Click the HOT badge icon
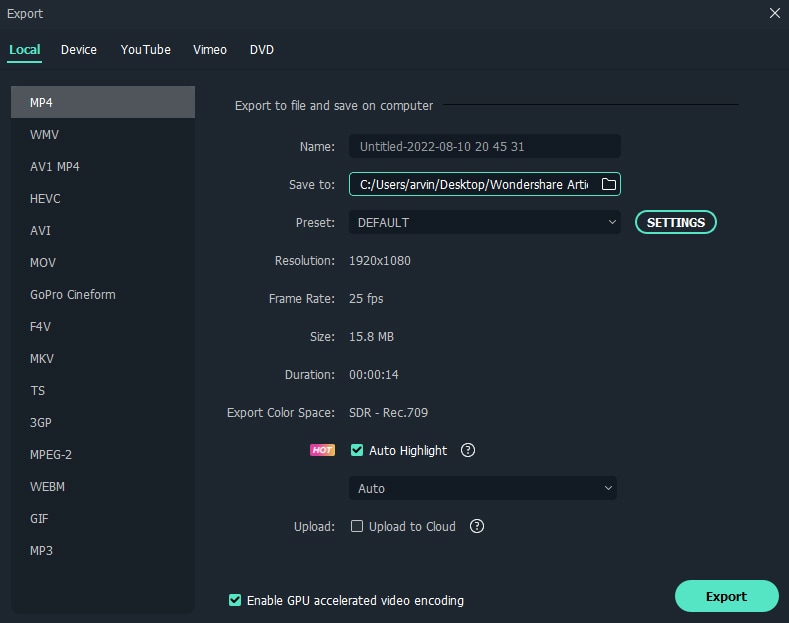This screenshot has height=623, width=789. (322, 450)
